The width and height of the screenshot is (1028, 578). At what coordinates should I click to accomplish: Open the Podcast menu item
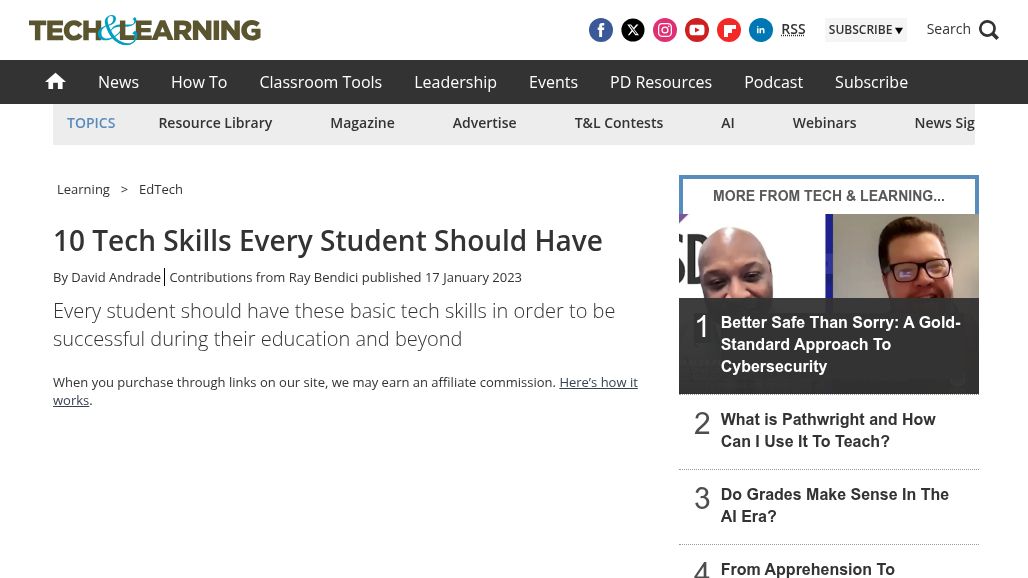[x=773, y=82]
